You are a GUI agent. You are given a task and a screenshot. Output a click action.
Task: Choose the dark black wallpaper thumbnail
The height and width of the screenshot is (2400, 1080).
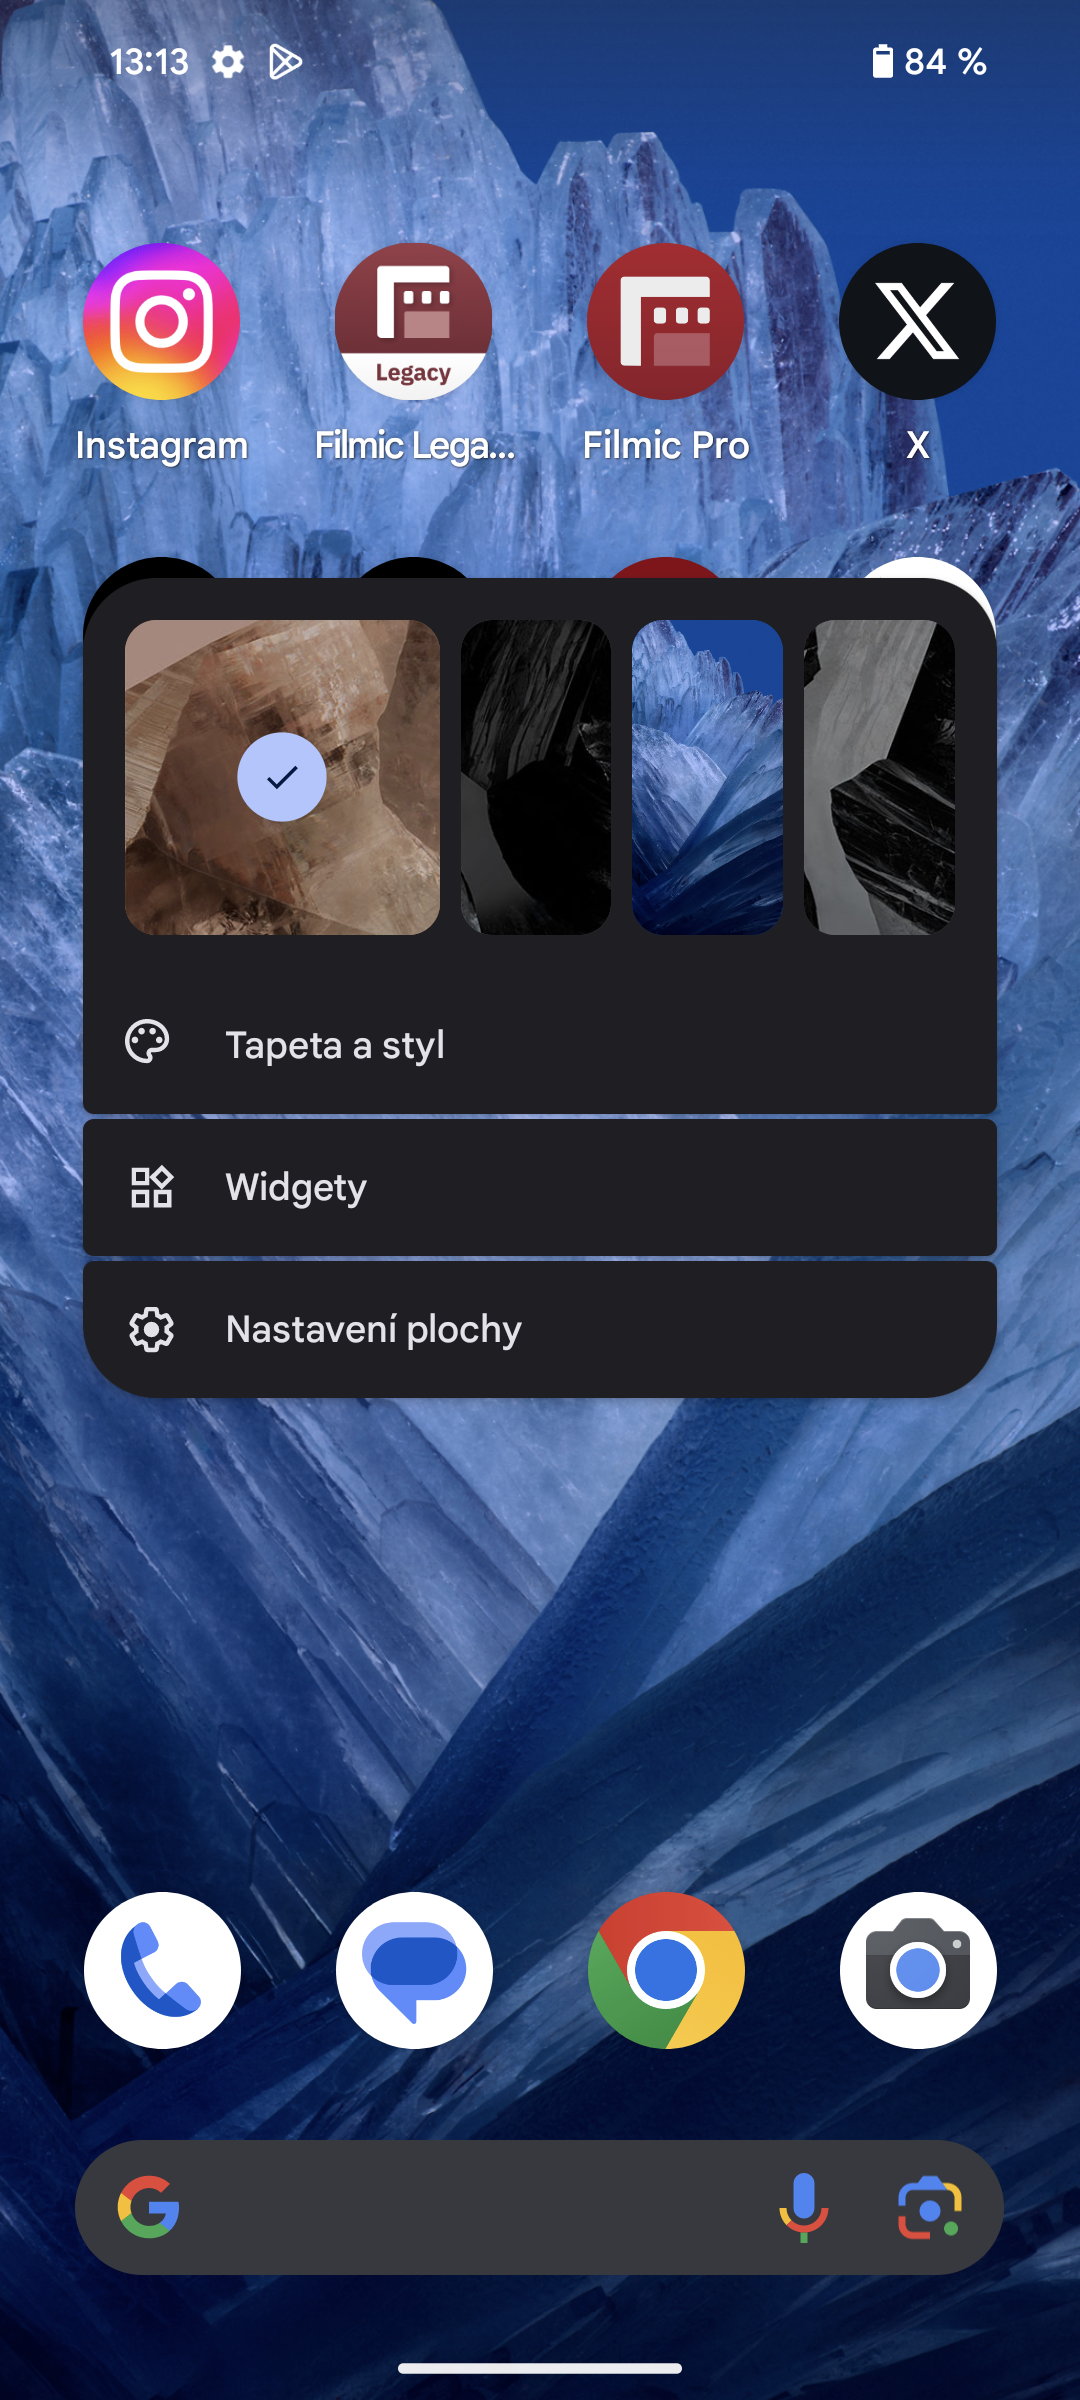pyautogui.click(x=535, y=777)
